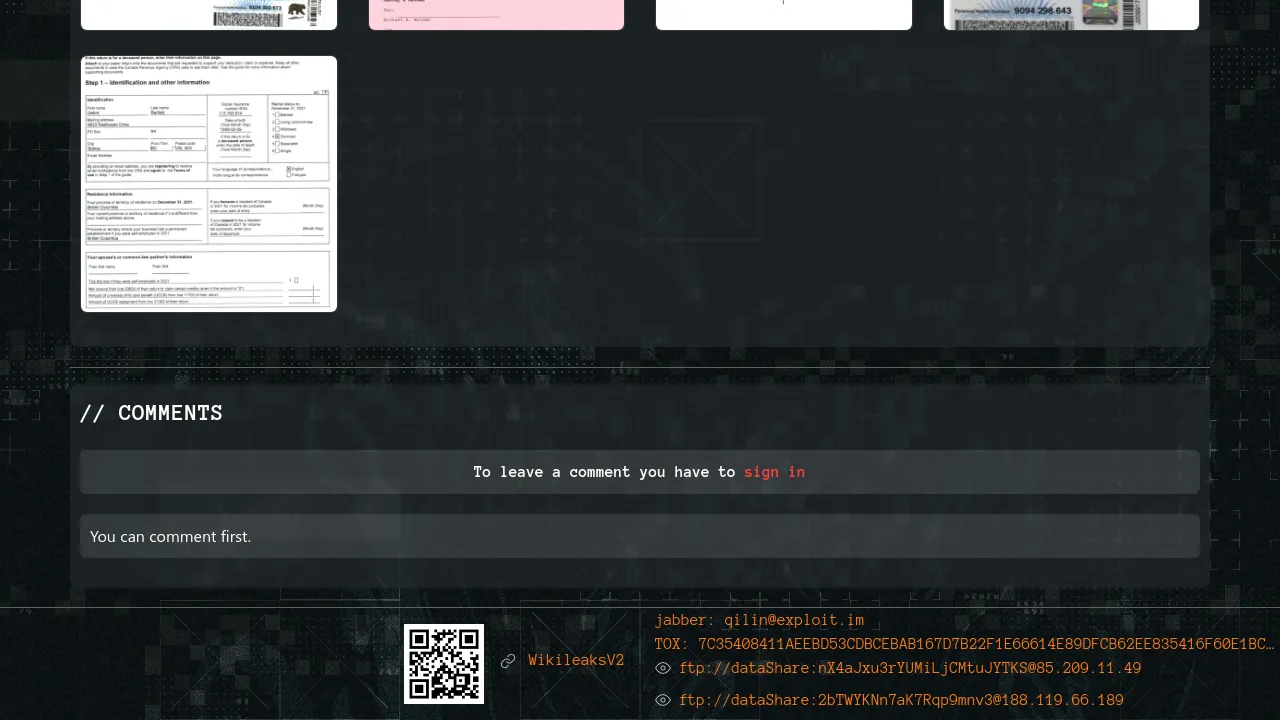The width and height of the screenshot is (1280, 720).
Task: Click the chain link icon beside WikileaksV2
Action: 508,661
